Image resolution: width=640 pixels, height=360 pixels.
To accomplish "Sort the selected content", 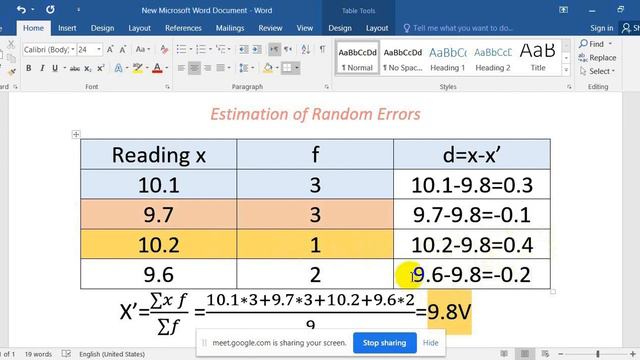I will 305,49.
